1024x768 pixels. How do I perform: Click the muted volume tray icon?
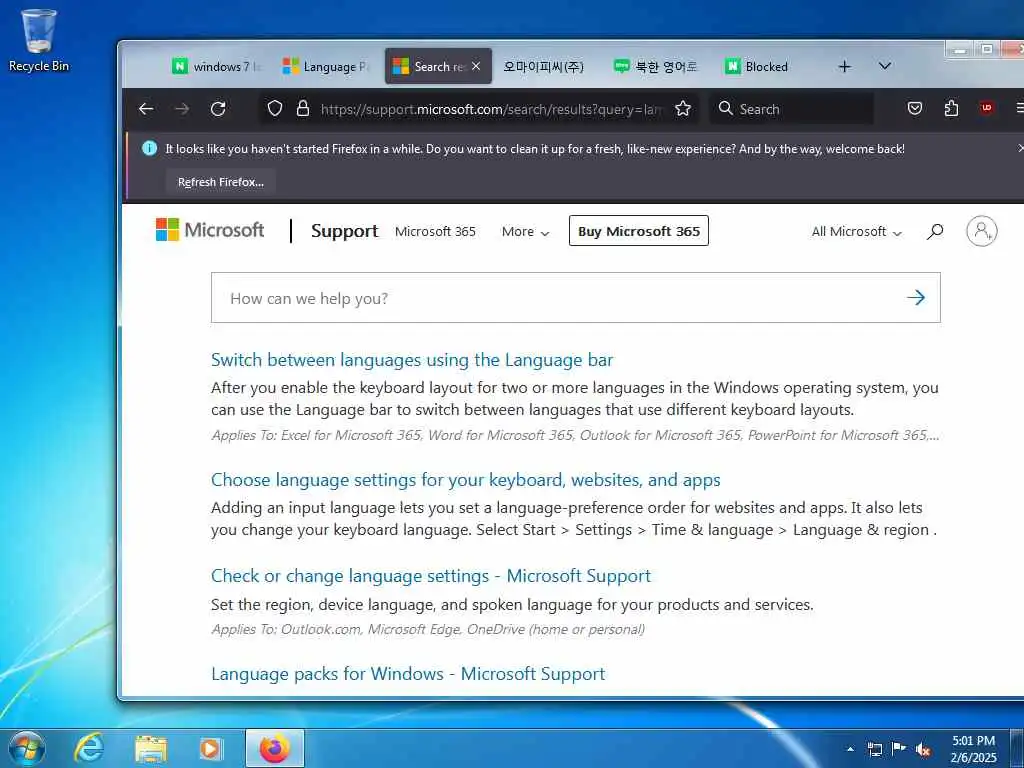[x=923, y=750]
